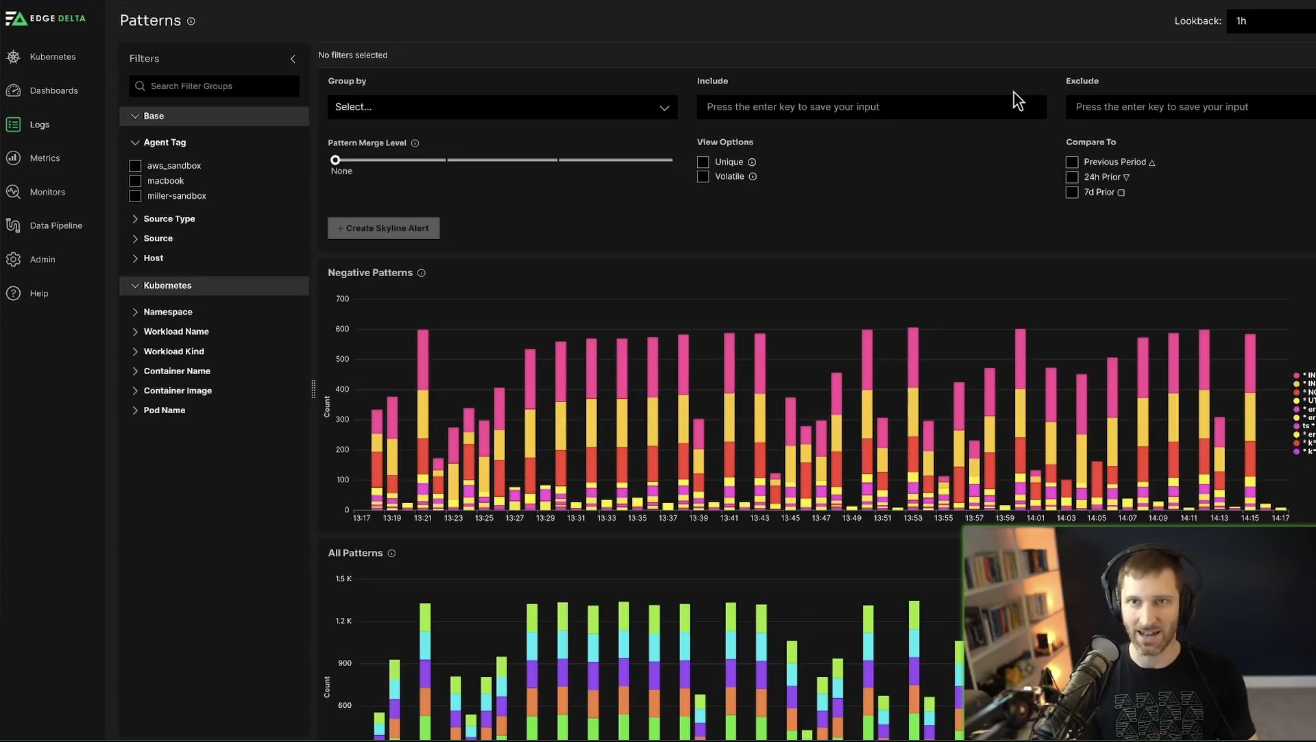Open the Group by Select dropdown
The width and height of the screenshot is (1316, 742).
pyautogui.click(x=502, y=107)
